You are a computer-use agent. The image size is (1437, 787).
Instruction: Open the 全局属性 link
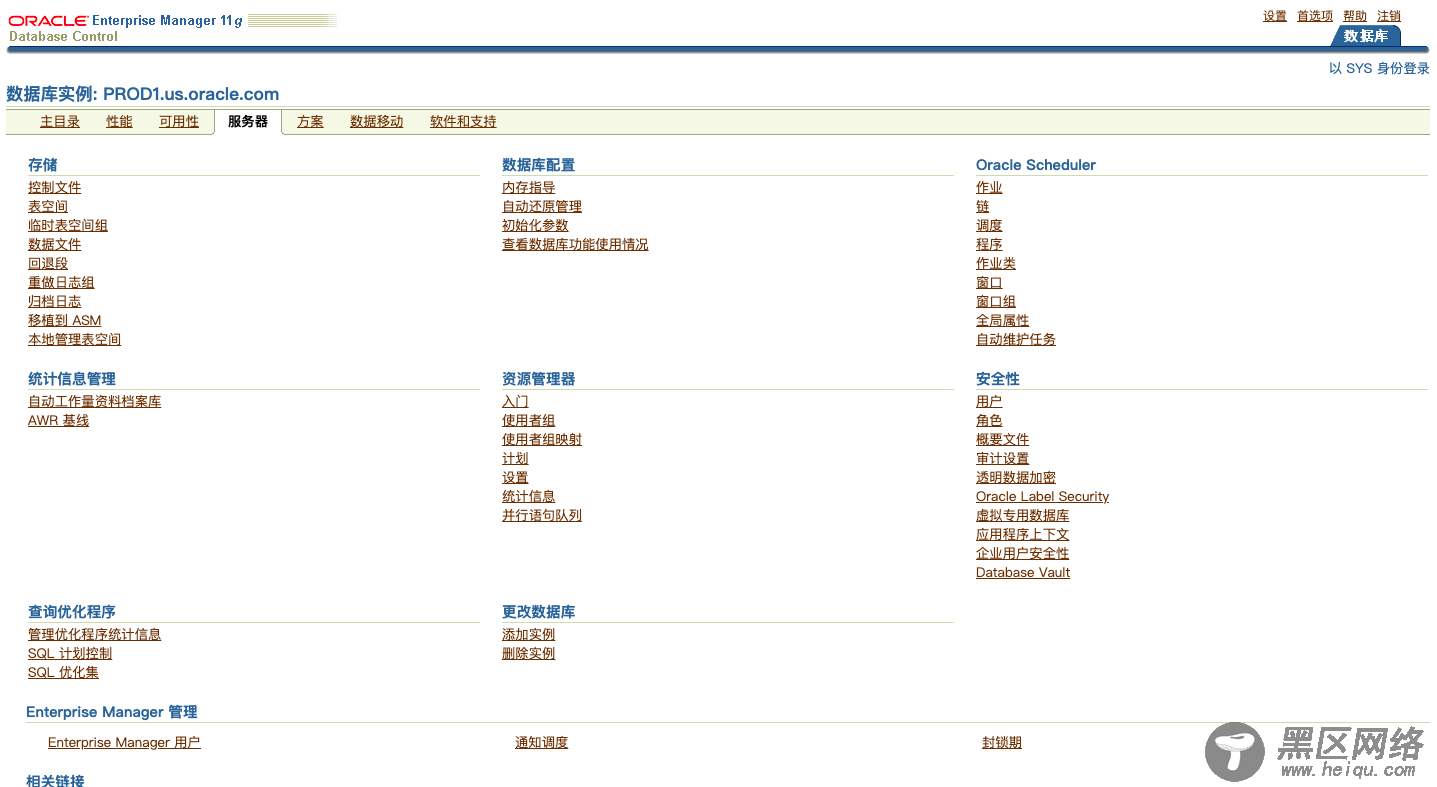(1003, 321)
